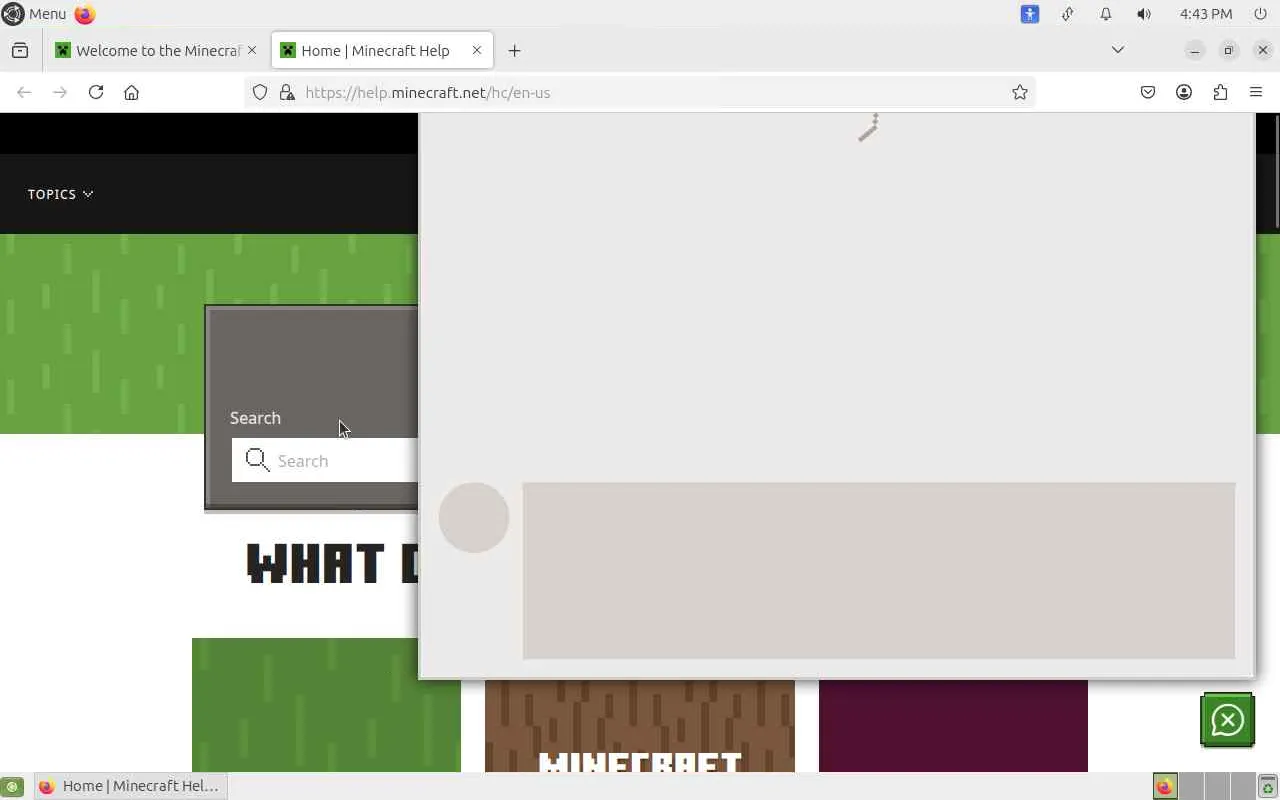This screenshot has width=1280, height=800.
Task: Open the network connections indicator
Action: click(x=1068, y=14)
